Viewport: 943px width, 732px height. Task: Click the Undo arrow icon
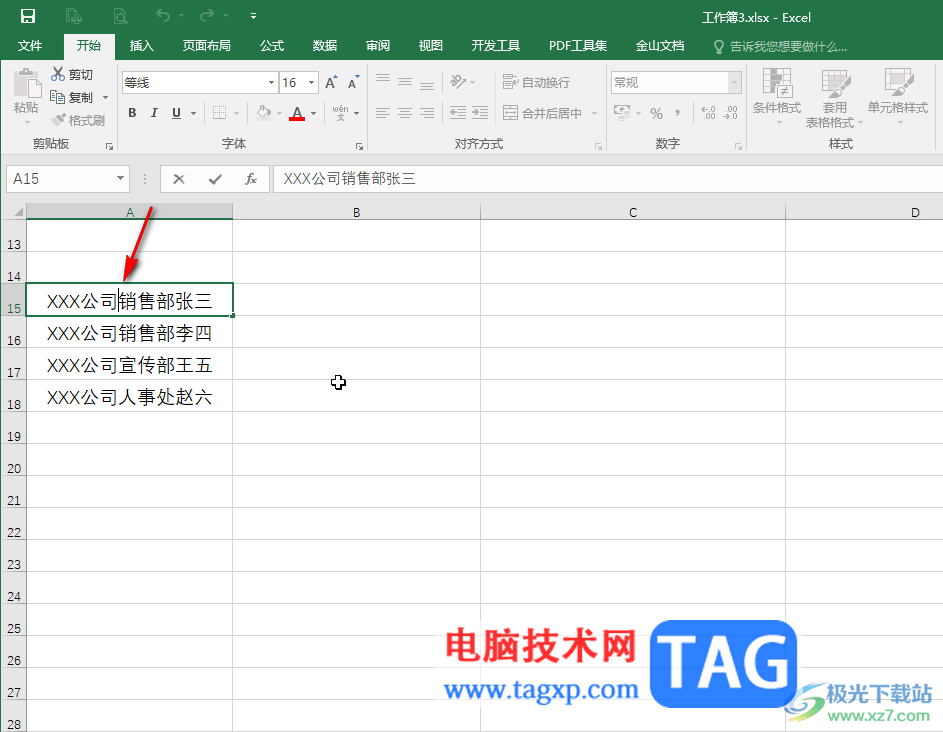click(163, 15)
